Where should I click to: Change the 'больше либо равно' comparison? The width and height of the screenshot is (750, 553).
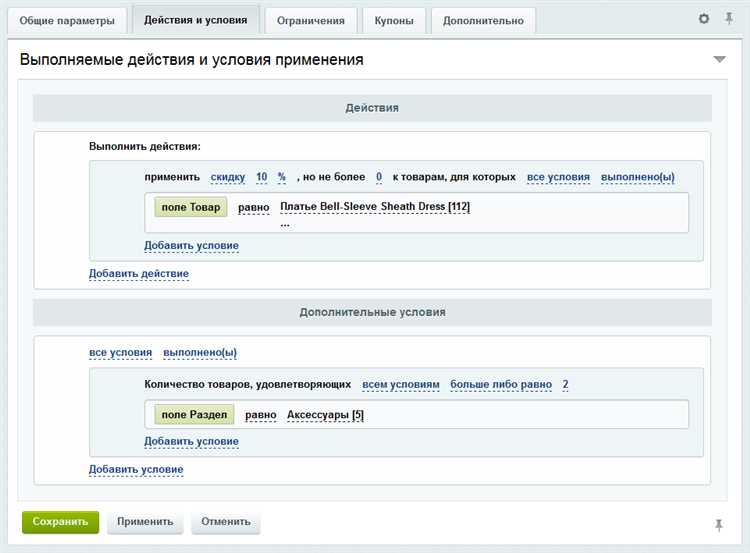coord(501,385)
